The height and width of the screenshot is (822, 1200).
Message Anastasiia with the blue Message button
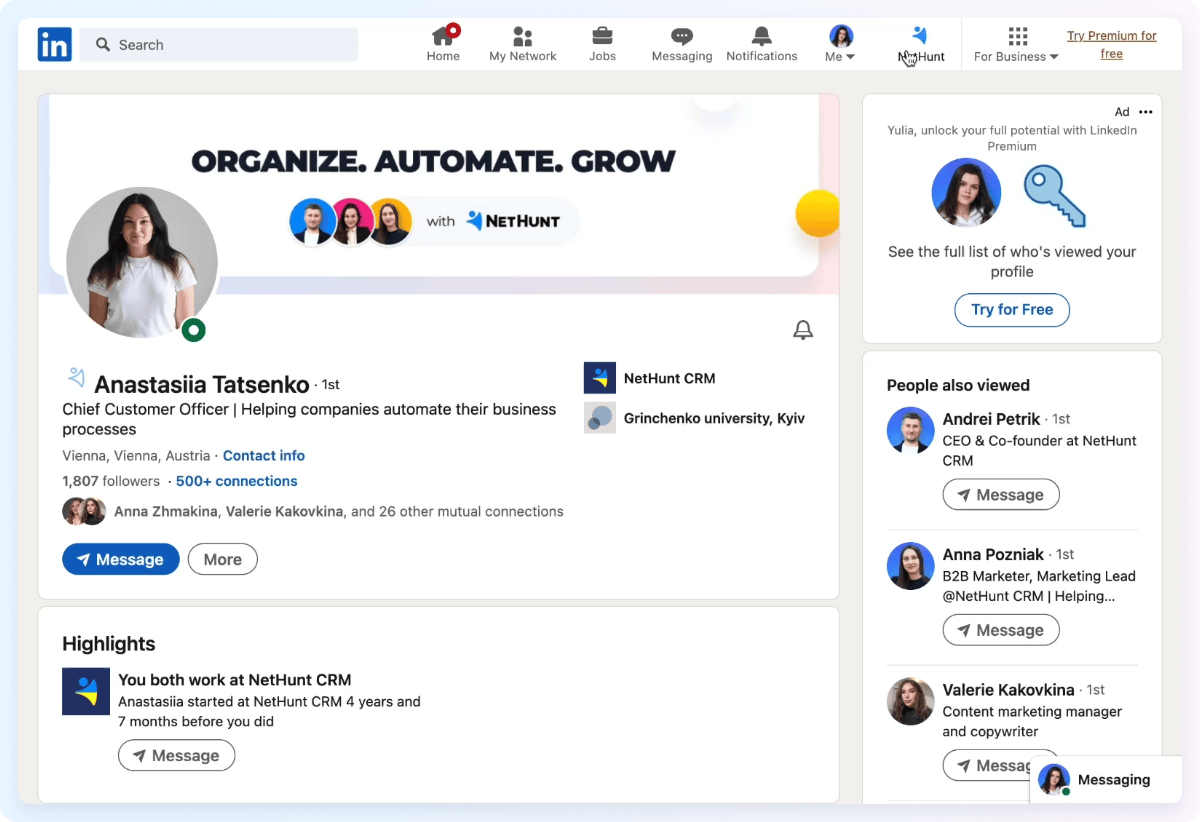[x=121, y=559]
